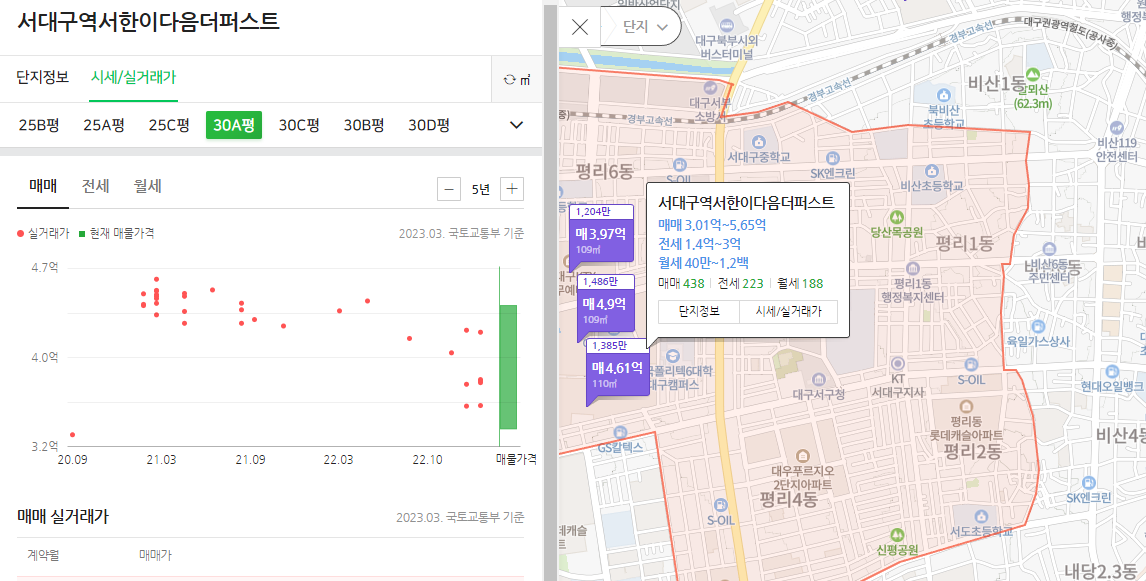Click 비산6동 주민센터 icon on map
The image size is (1146, 581).
(1050, 249)
